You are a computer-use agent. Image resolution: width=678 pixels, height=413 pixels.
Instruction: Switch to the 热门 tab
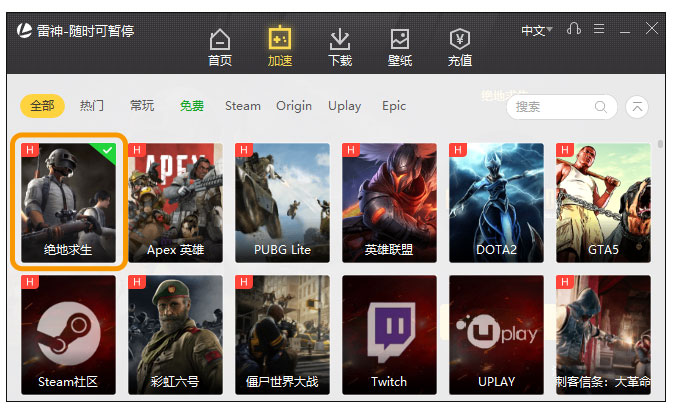coord(92,106)
